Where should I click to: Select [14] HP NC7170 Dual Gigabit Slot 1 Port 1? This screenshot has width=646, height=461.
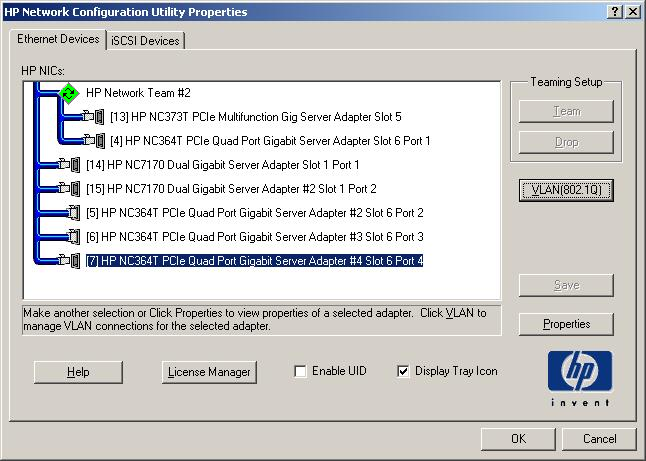pyautogui.click(x=223, y=165)
